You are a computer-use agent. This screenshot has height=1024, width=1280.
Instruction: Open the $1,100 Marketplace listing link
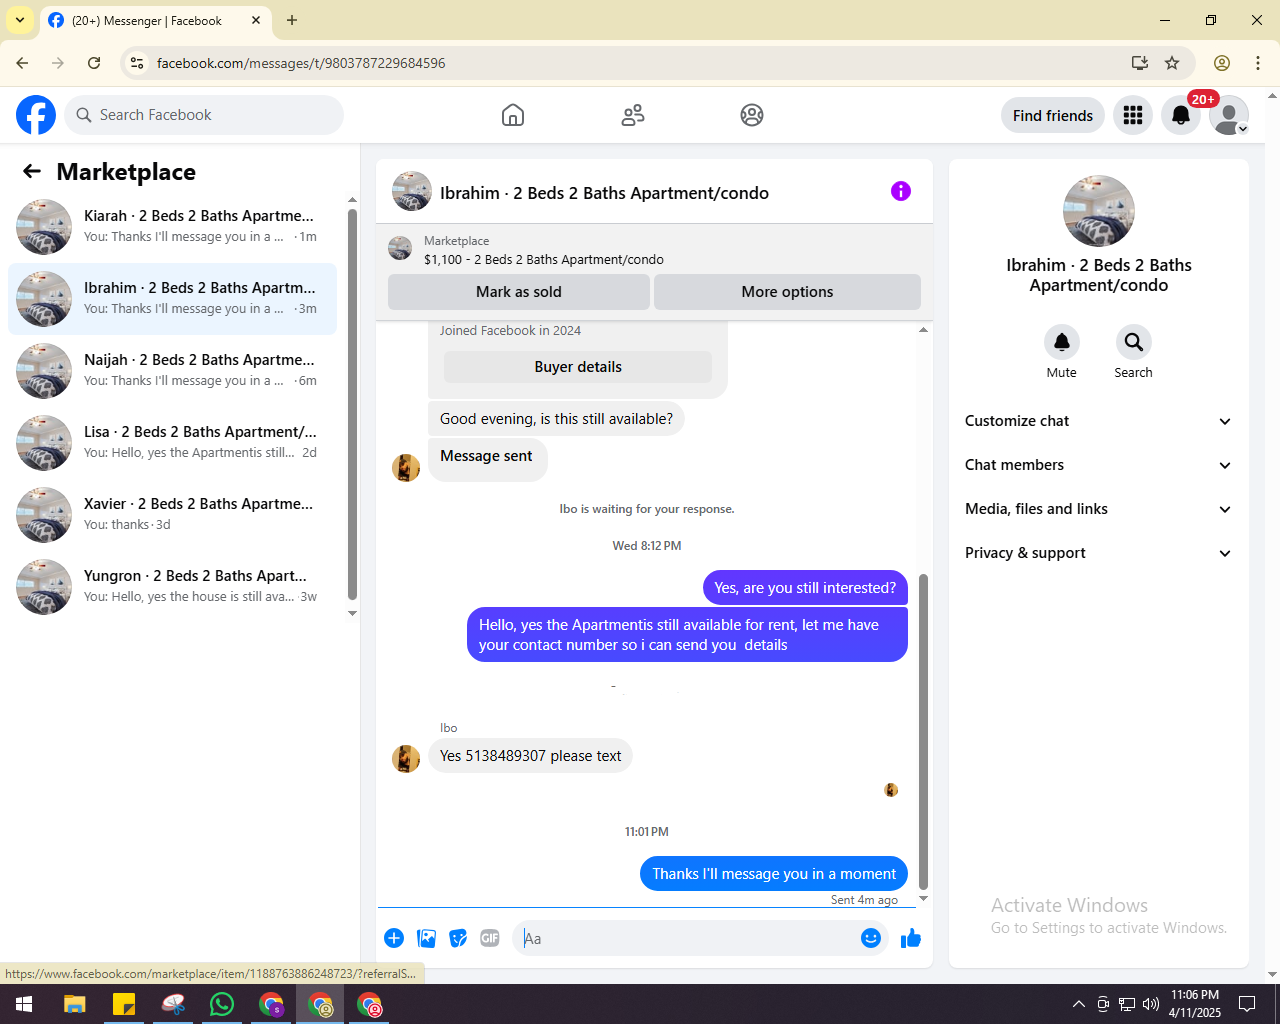coord(544,259)
